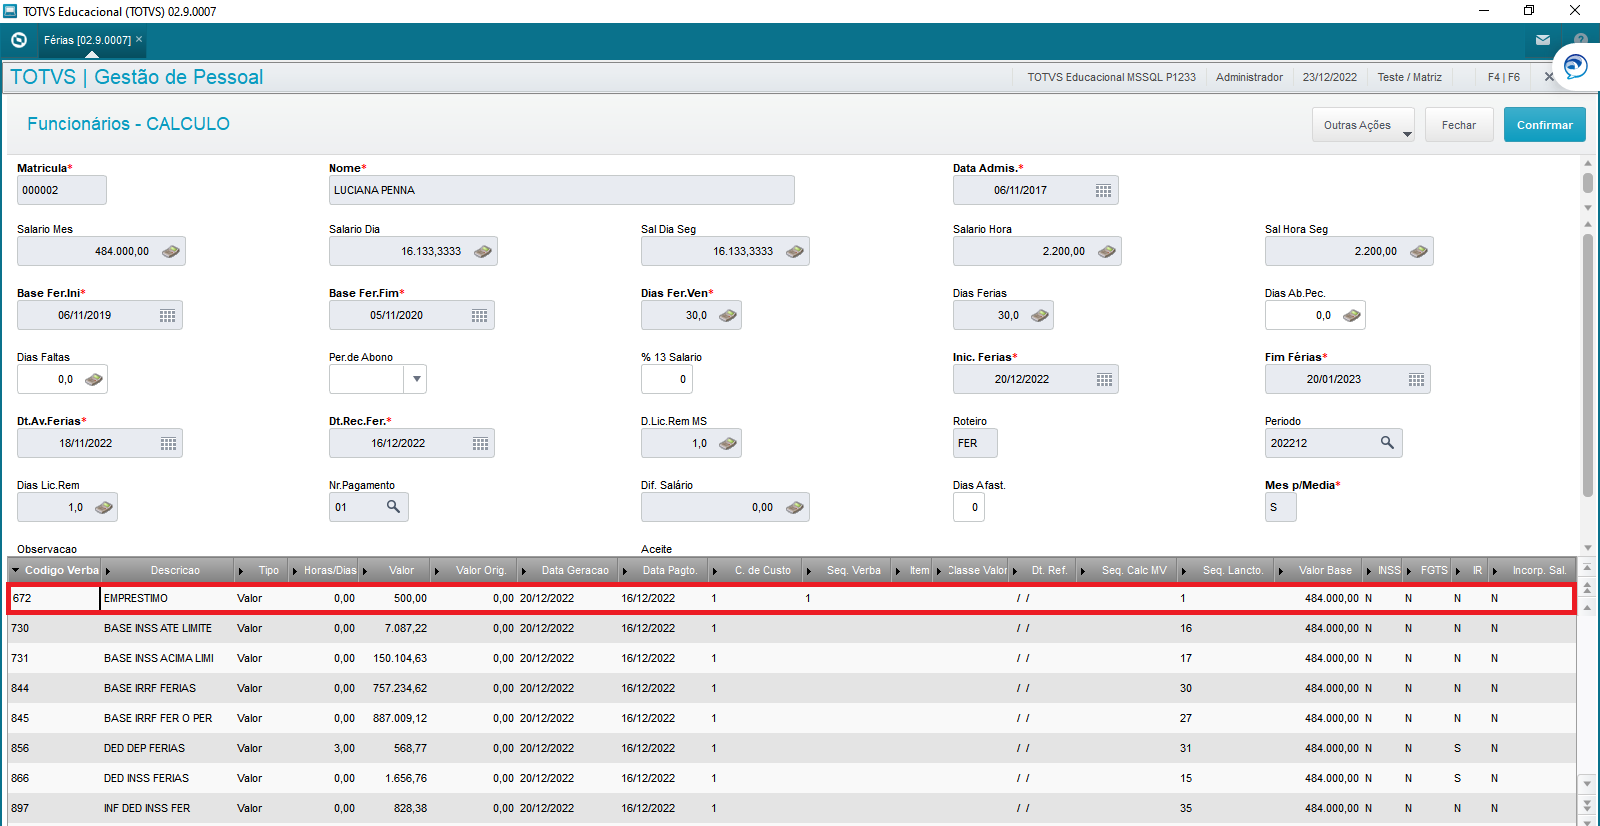Click the form scrollbar down arrow

[x=1588, y=548]
